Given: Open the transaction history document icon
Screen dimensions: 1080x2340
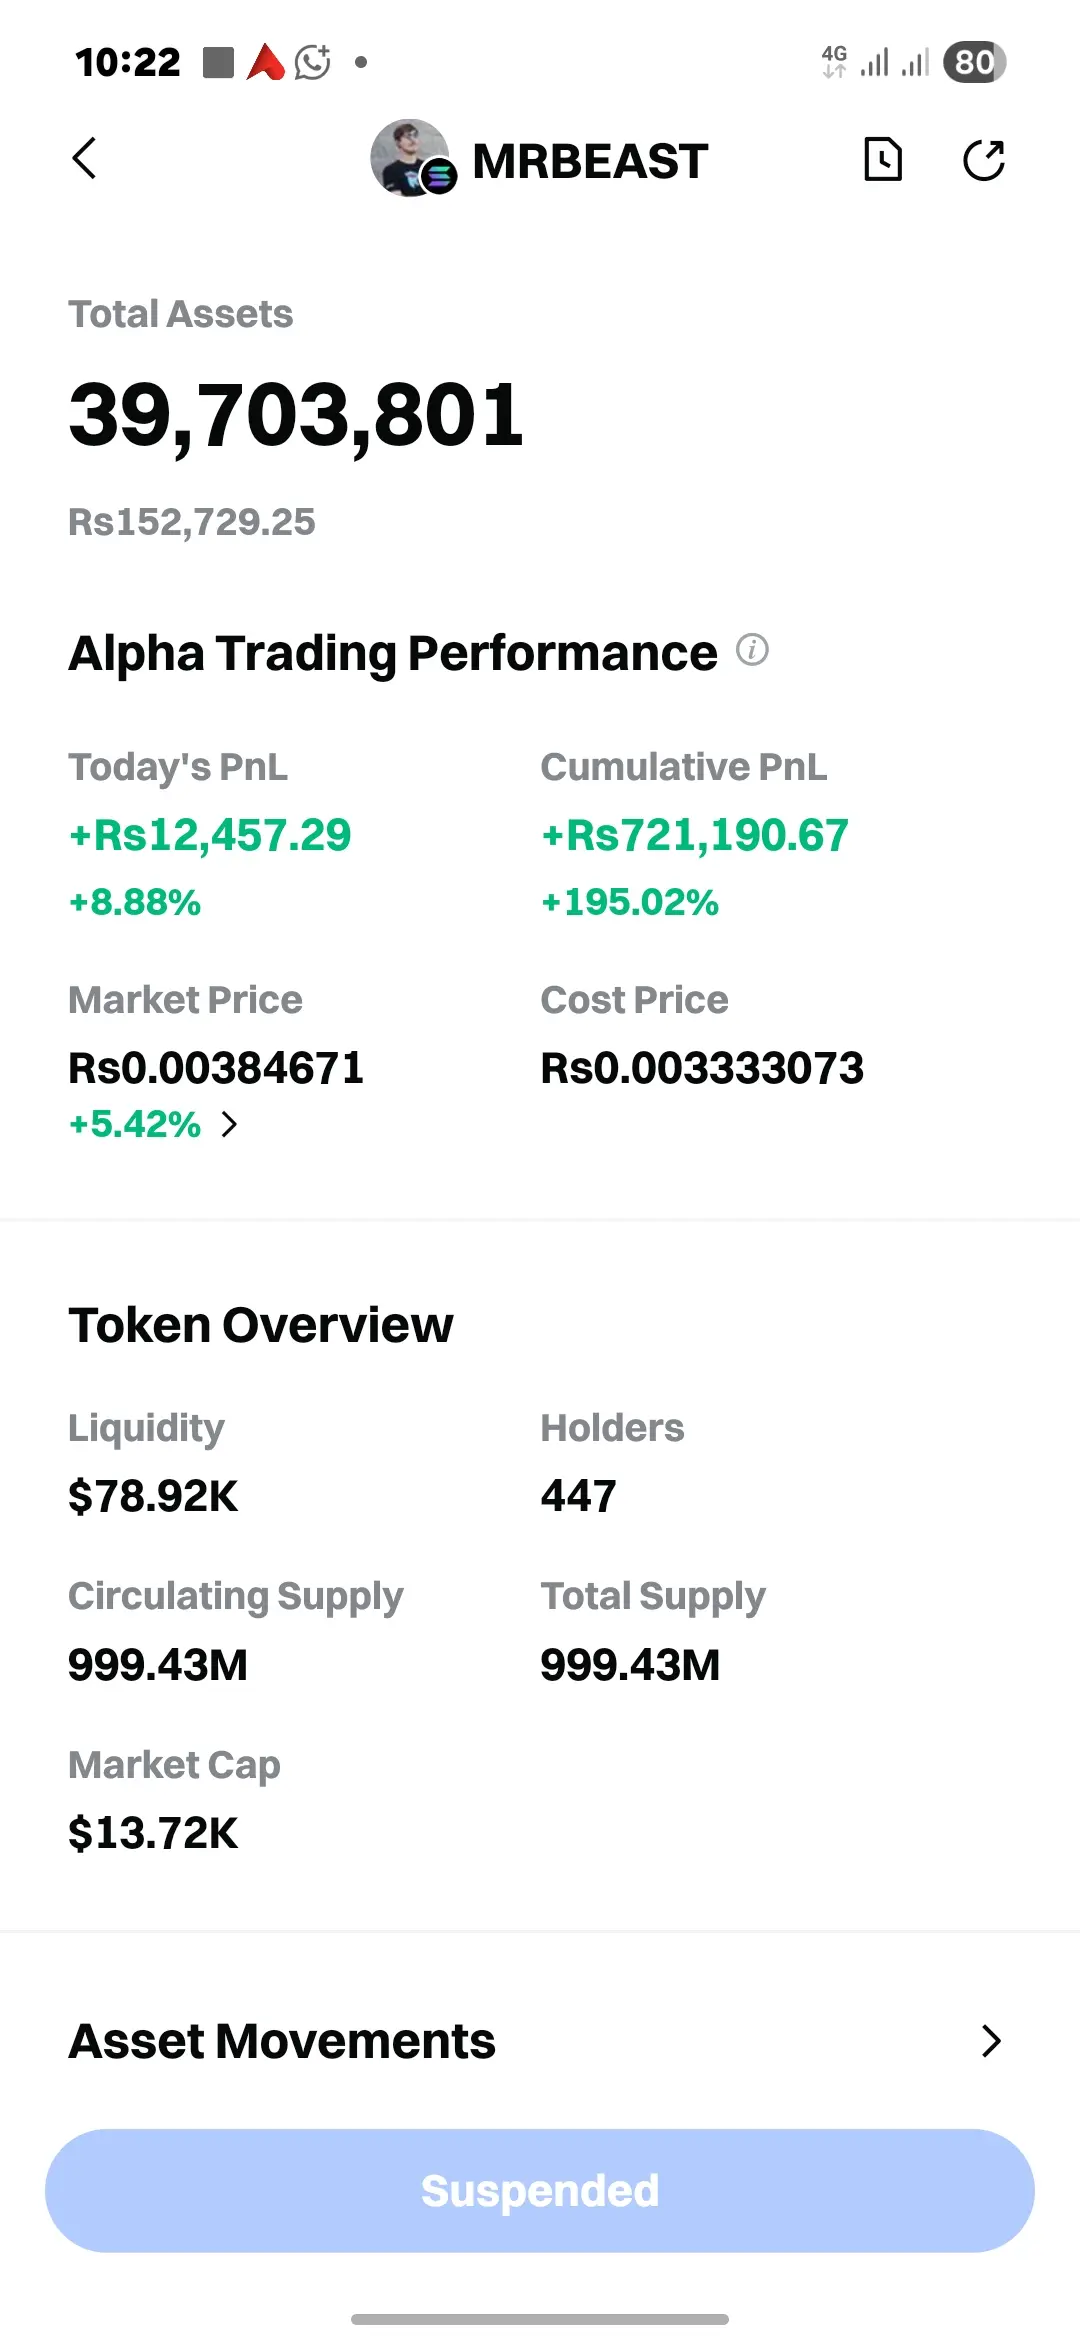Looking at the screenshot, I should click(x=882, y=160).
